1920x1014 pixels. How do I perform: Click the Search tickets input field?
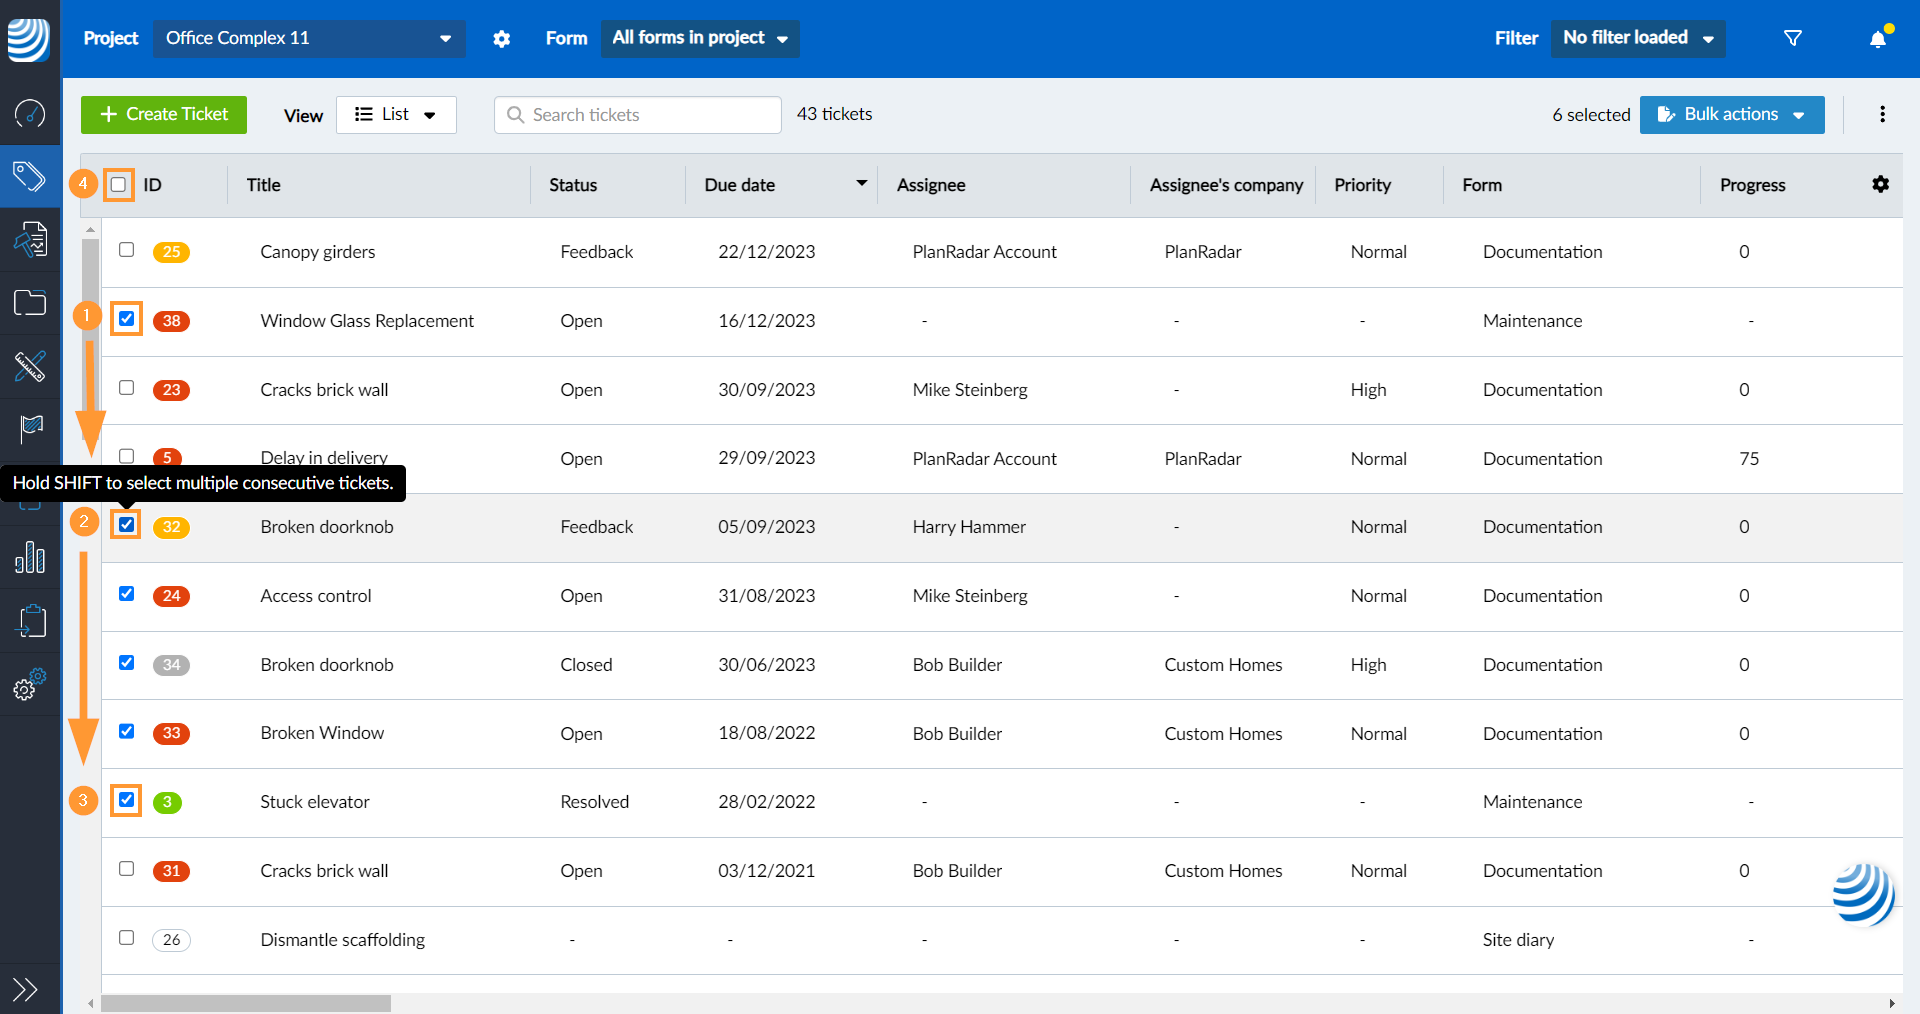(x=638, y=115)
